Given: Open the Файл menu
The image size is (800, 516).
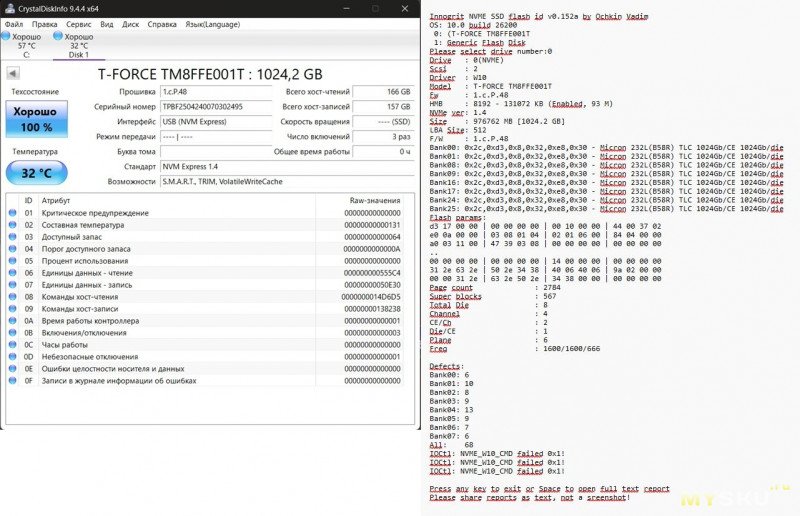Looking at the screenshot, I should pyautogui.click(x=14, y=24).
